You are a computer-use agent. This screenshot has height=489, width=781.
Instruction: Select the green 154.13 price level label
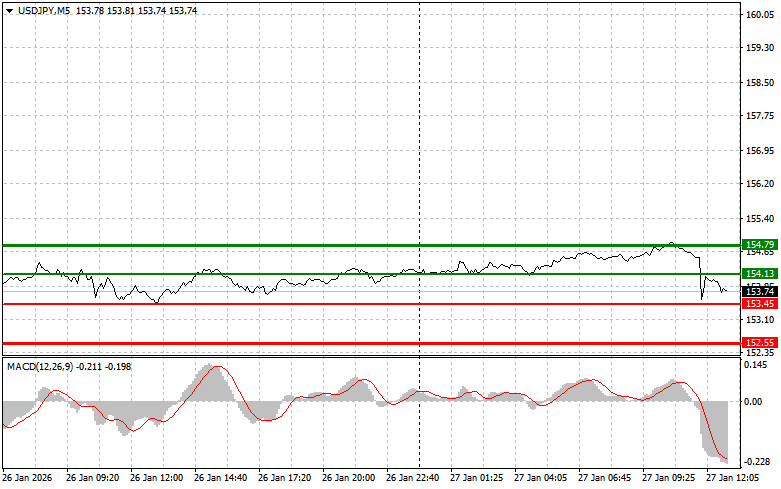click(760, 273)
